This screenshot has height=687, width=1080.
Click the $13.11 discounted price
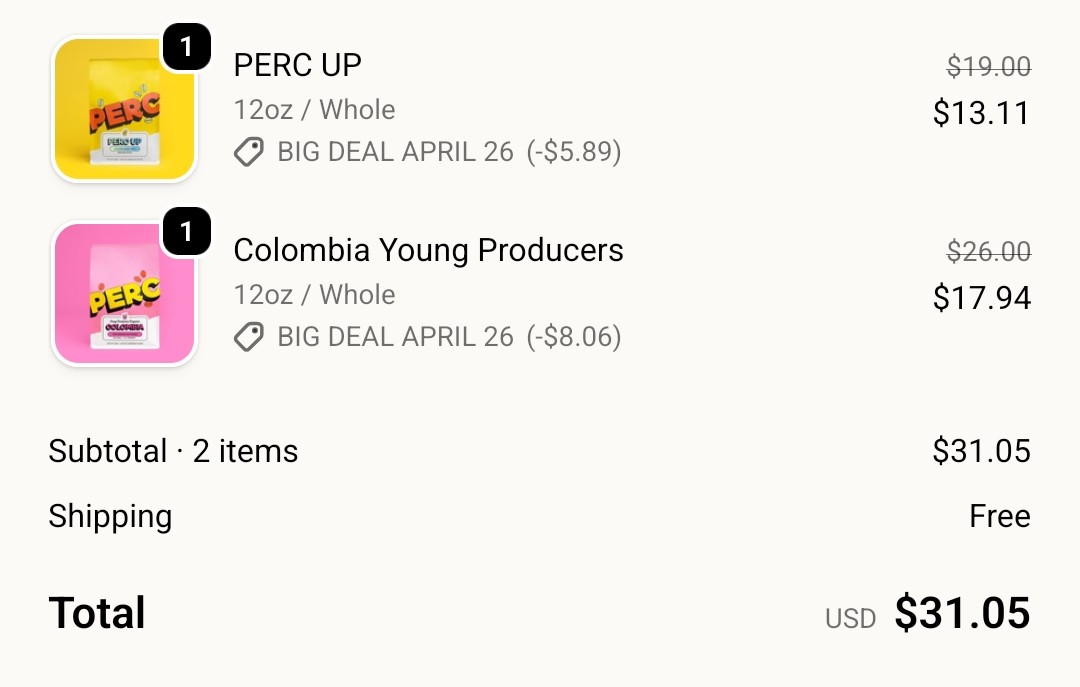[x=981, y=113]
